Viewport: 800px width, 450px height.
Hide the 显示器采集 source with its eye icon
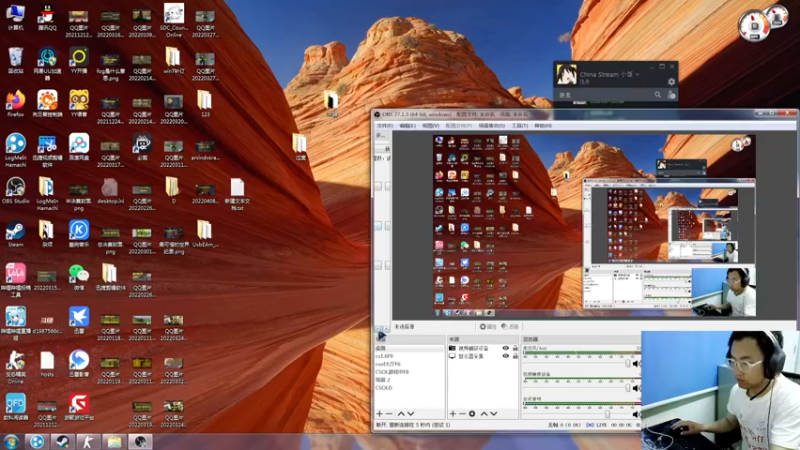click(x=506, y=356)
